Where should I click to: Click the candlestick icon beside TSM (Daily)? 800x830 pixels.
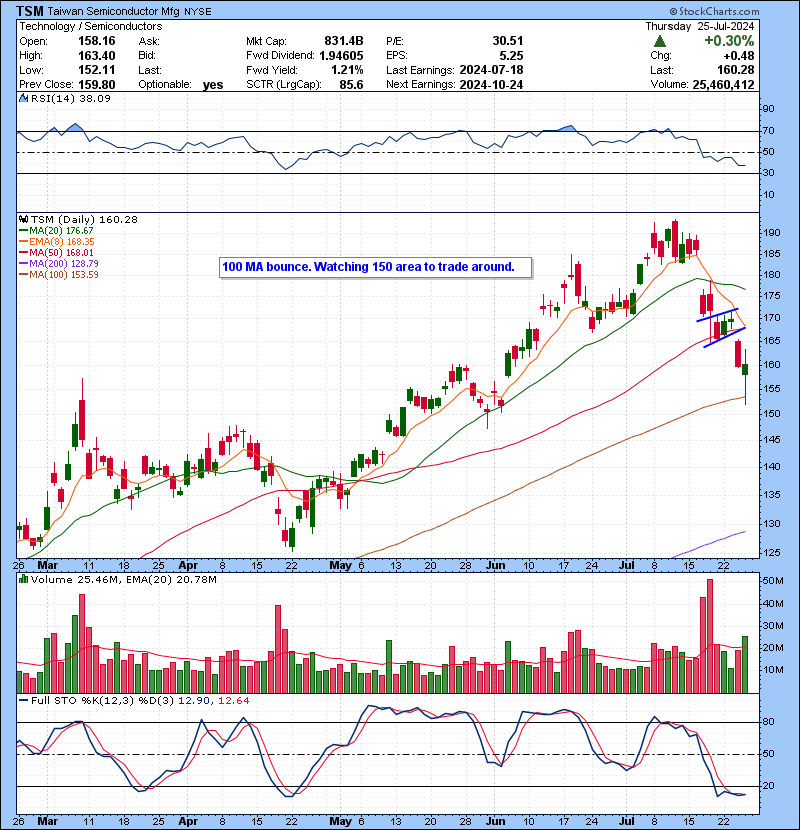pos(24,219)
